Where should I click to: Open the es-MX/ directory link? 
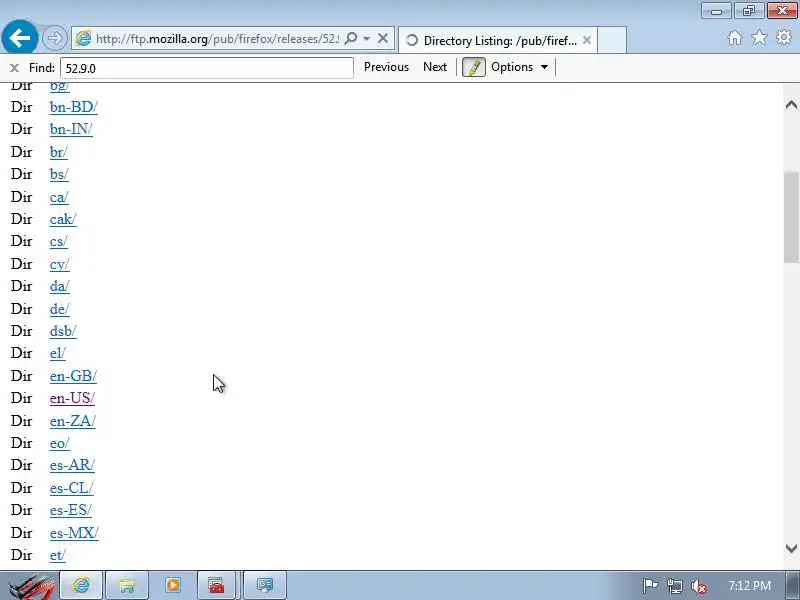[x=74, y=533]
